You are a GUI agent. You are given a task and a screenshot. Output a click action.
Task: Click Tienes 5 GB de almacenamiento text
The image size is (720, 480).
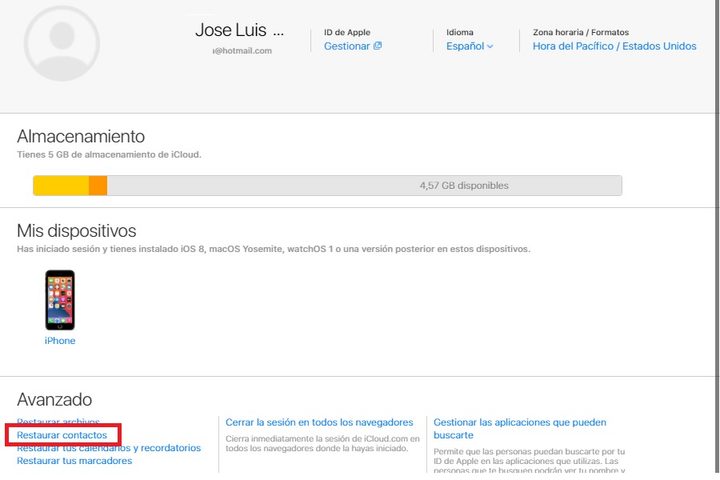pyautogui.click(x=109, y=155)
